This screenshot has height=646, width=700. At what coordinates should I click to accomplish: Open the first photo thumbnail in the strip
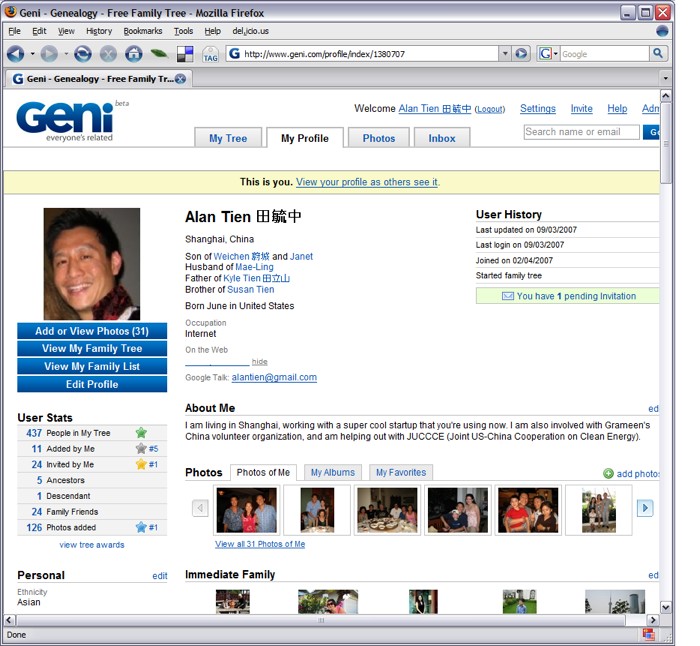[246, 510]
